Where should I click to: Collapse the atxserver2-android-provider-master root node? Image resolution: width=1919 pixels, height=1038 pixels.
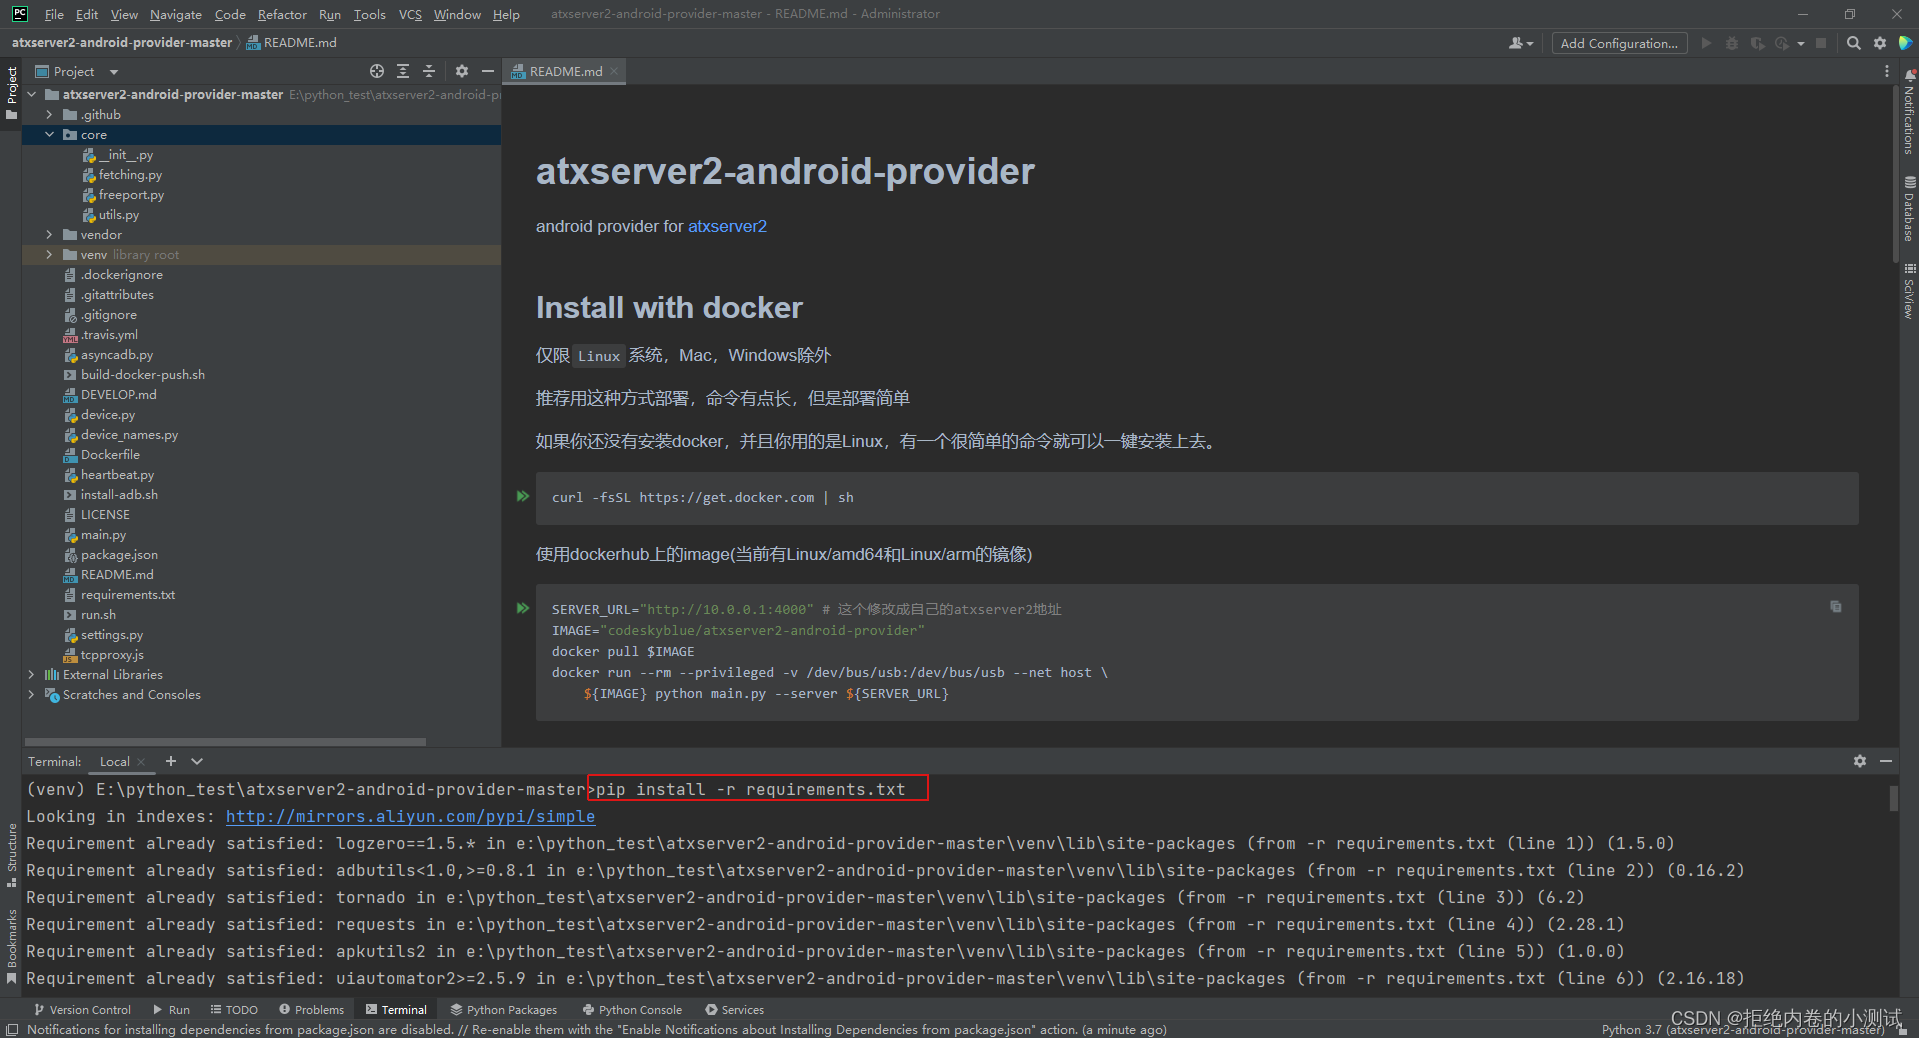(x=31, y=94)
